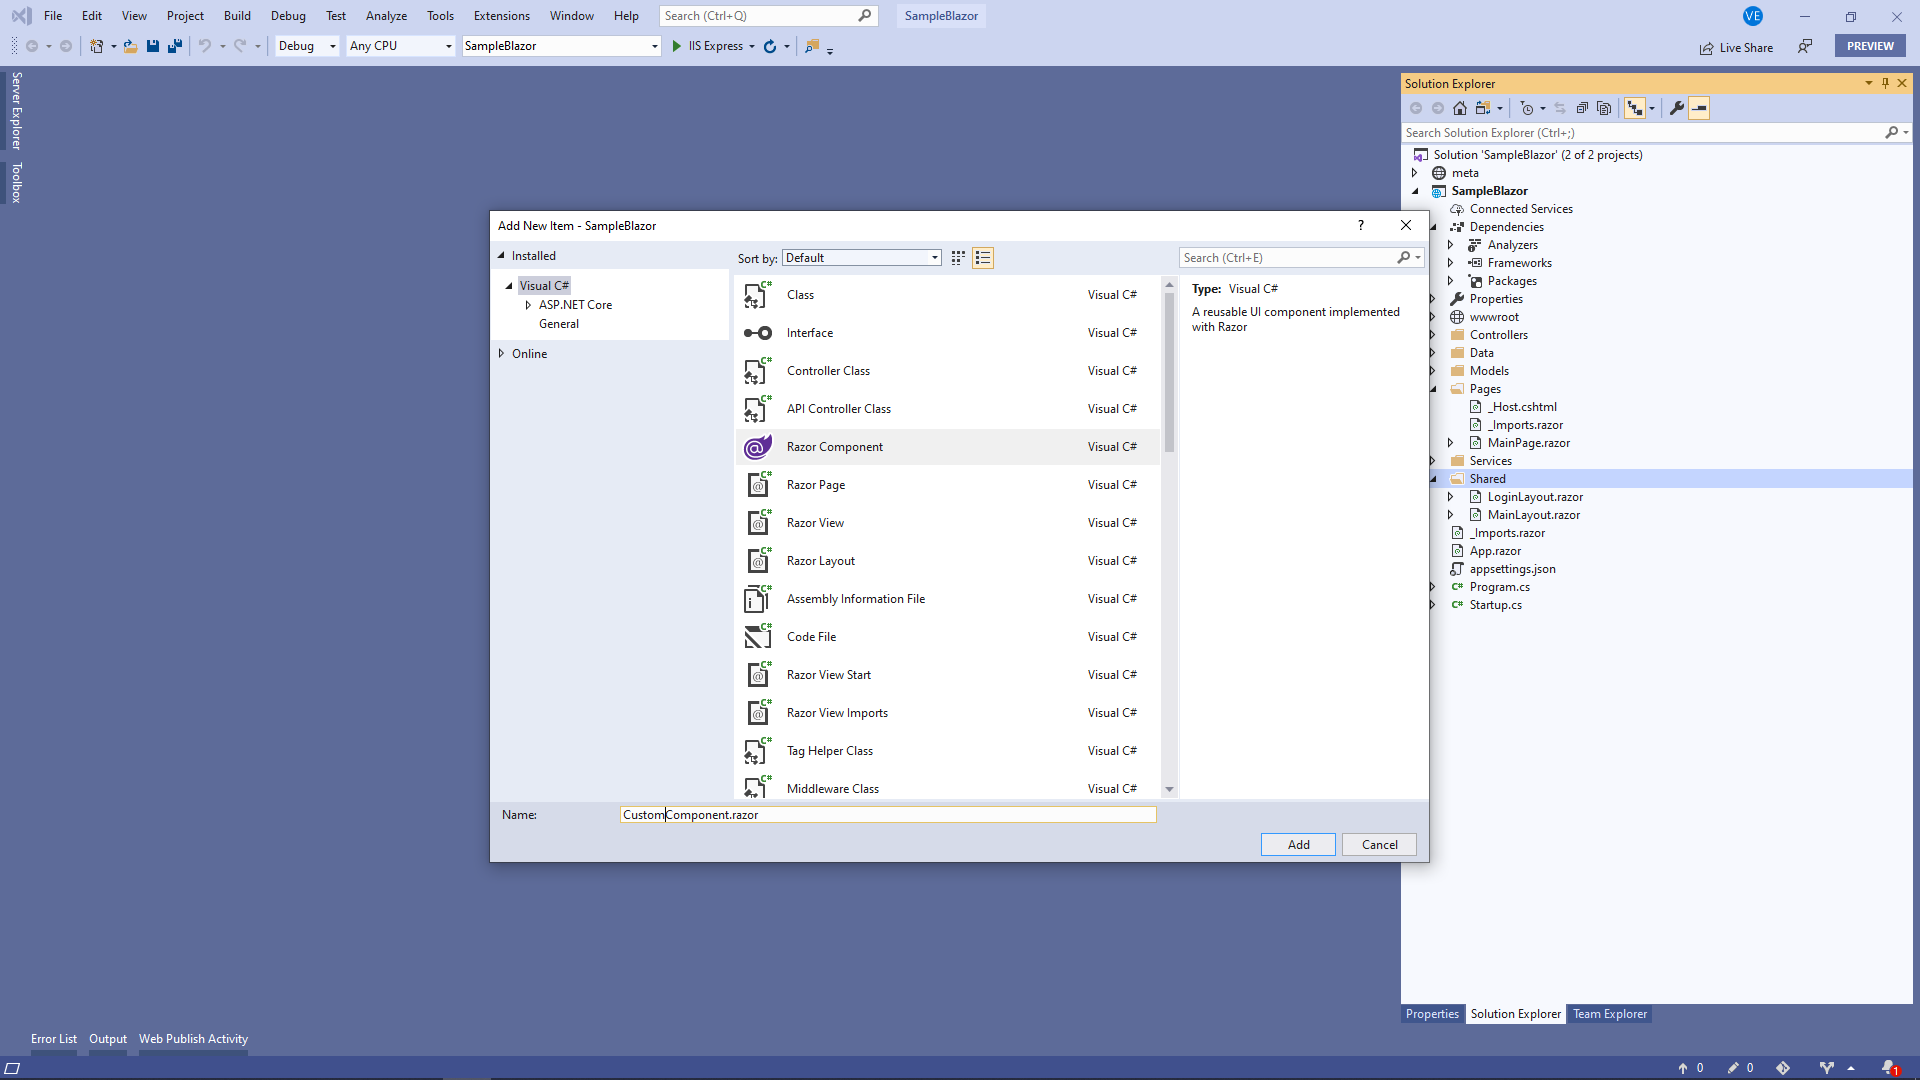1920x1080 pixels.
Task: Pin the Solution Explorer panel
Action: click(x=1885, y=83)
